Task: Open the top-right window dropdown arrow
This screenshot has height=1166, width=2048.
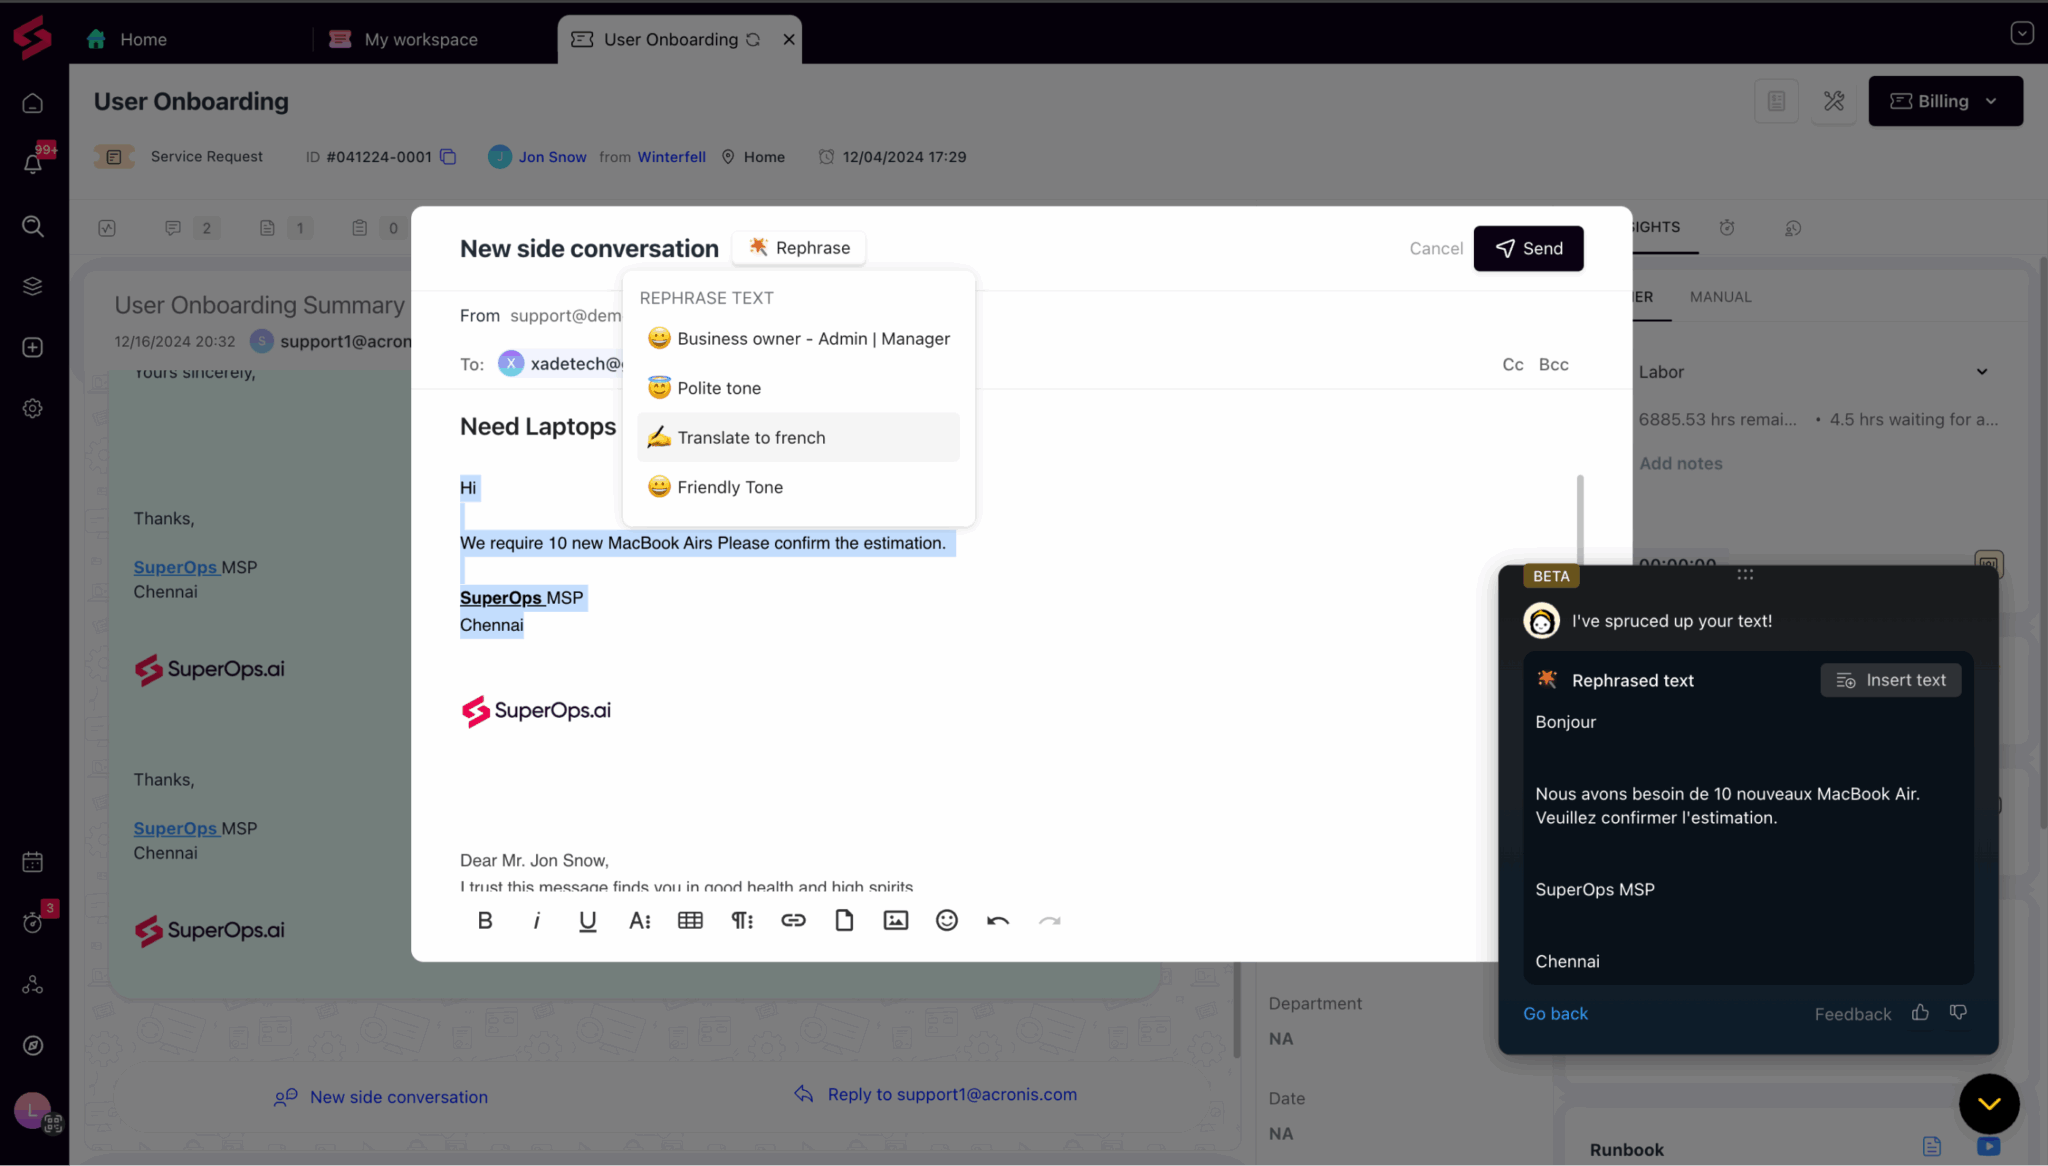Action: (x=2022, y=33)
